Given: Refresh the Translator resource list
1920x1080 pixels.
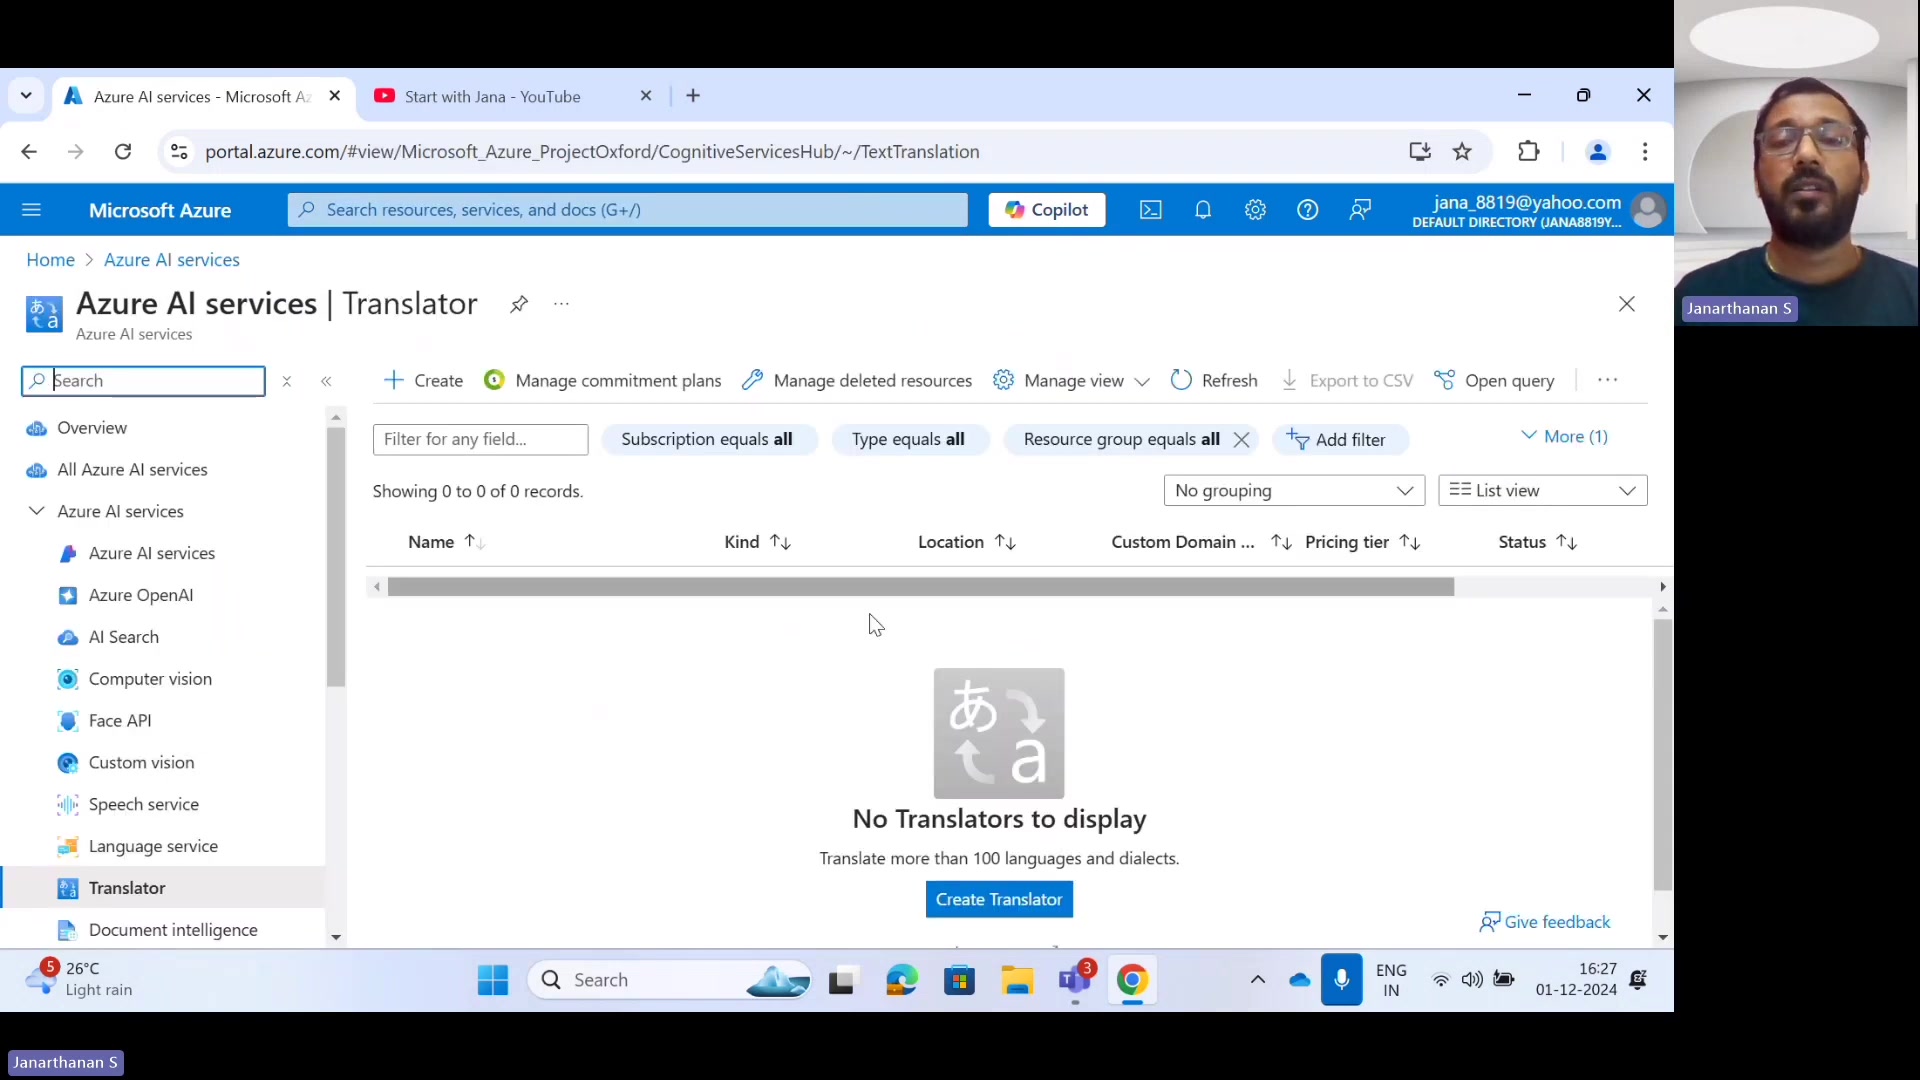Looking at the screenshot, I should 1213,380.
